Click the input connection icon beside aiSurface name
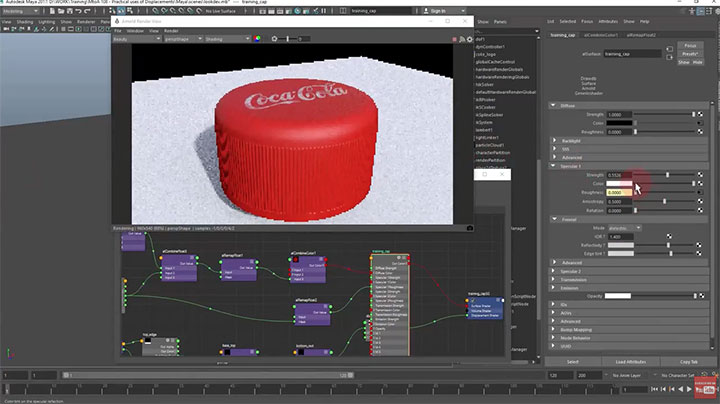This screenshot has height=404, width=720. point(669,49)
